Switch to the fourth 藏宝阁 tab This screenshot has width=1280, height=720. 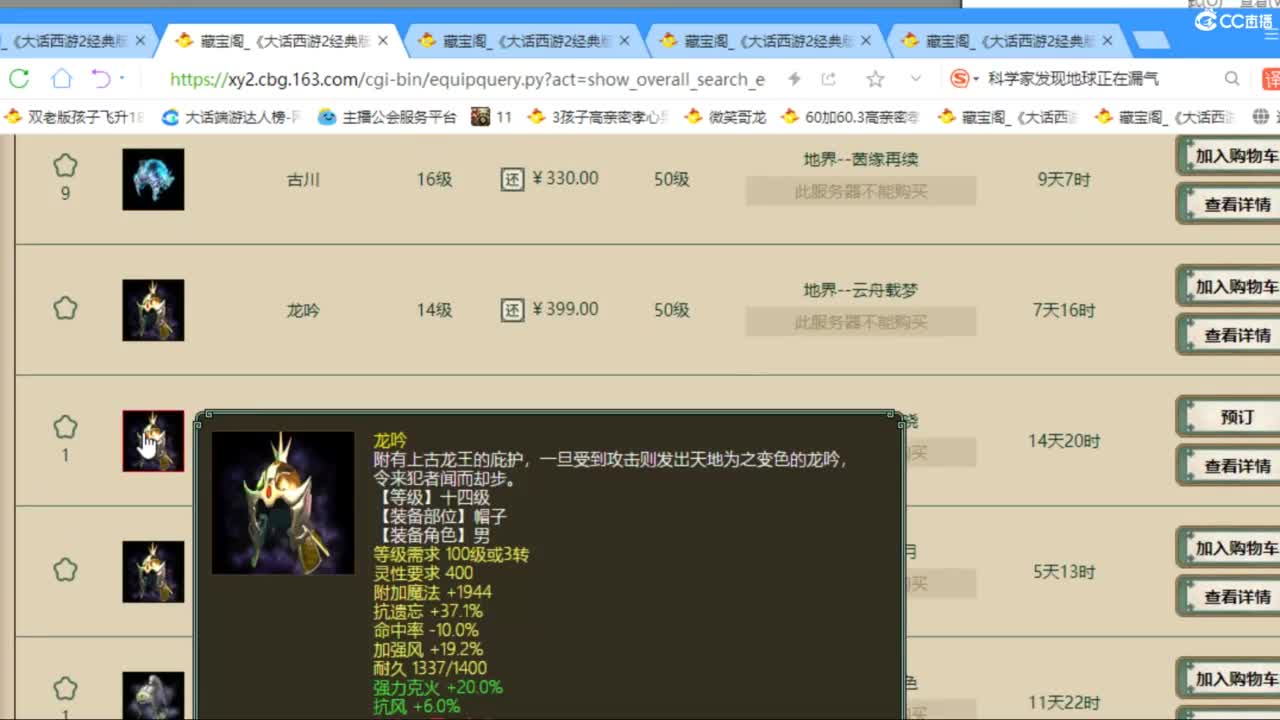point(767,41)
